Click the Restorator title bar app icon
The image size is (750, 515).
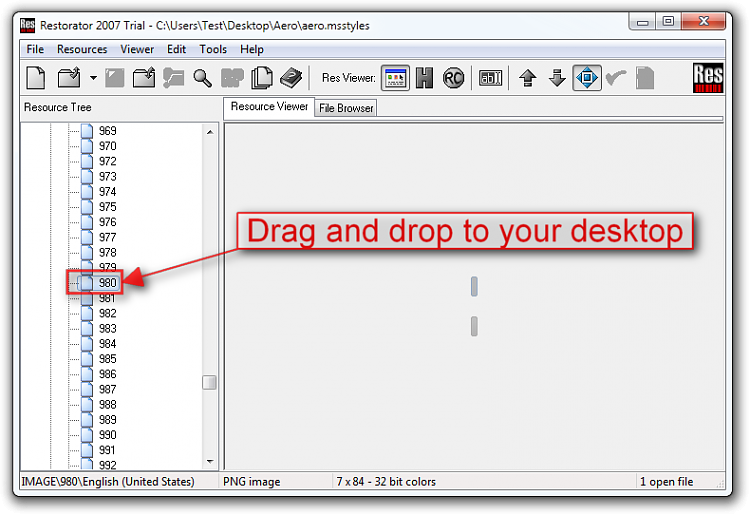pos(28,25)
